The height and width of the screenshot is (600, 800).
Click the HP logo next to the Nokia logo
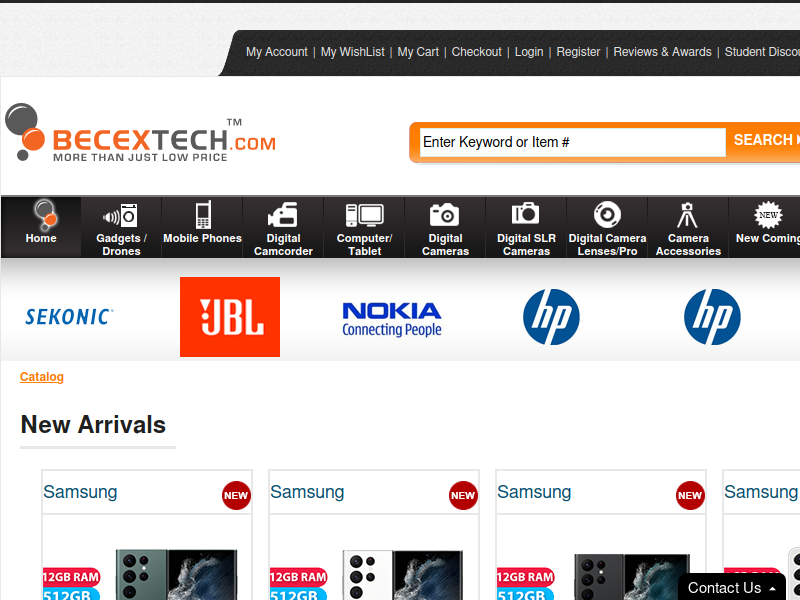(551, 317)
